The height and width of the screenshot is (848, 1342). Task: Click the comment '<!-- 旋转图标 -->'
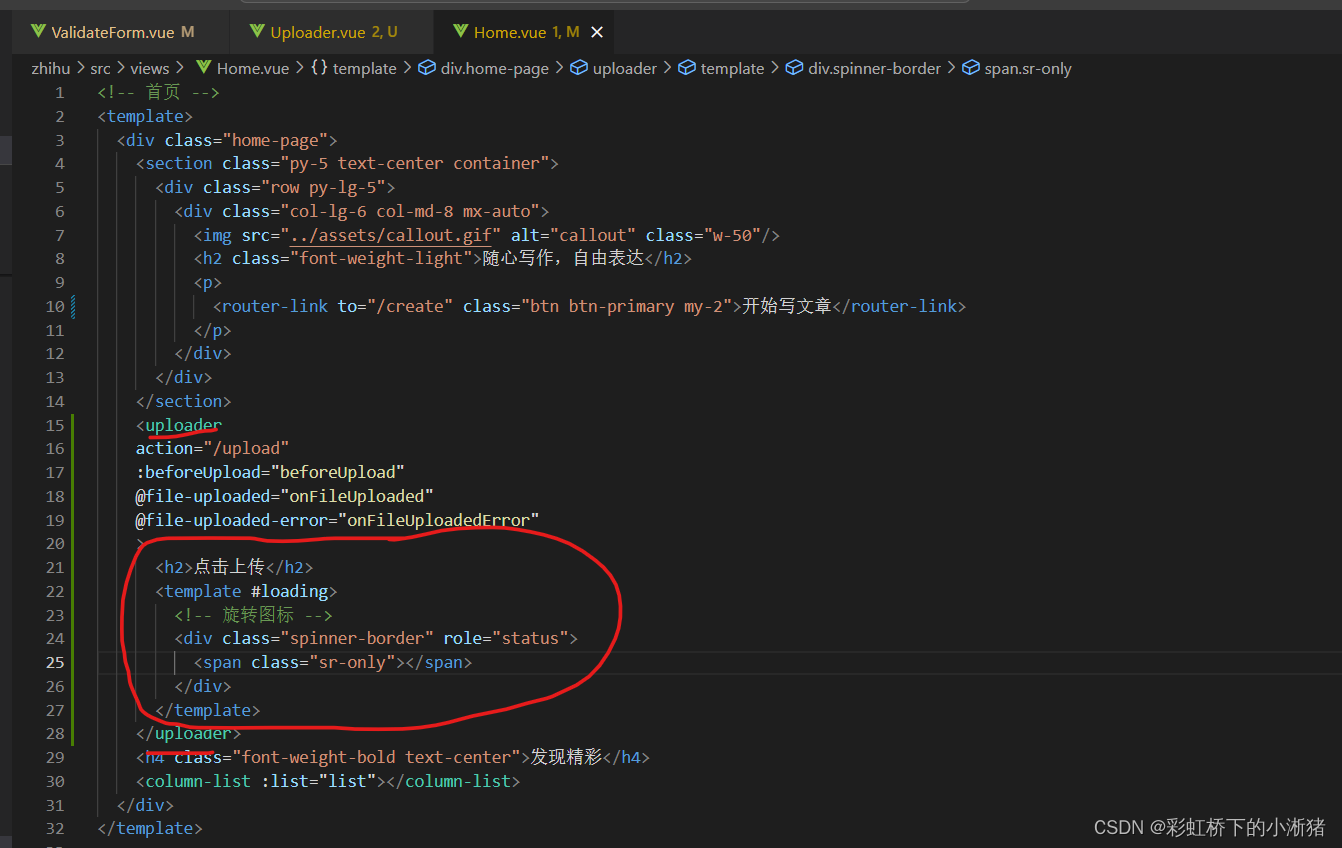[x=253, y=614]
